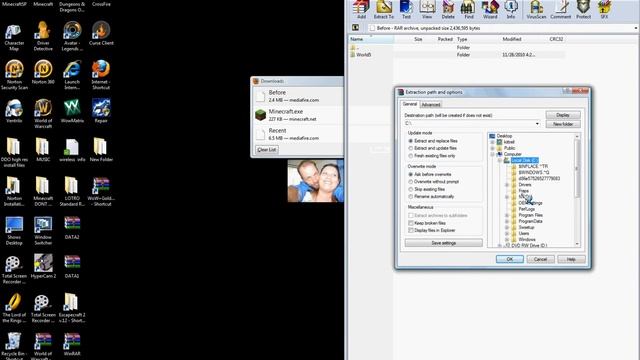This screenshot has height=360, width=640.
Task: Select the Norton 360 desktop icon
Action: [43, 73]
